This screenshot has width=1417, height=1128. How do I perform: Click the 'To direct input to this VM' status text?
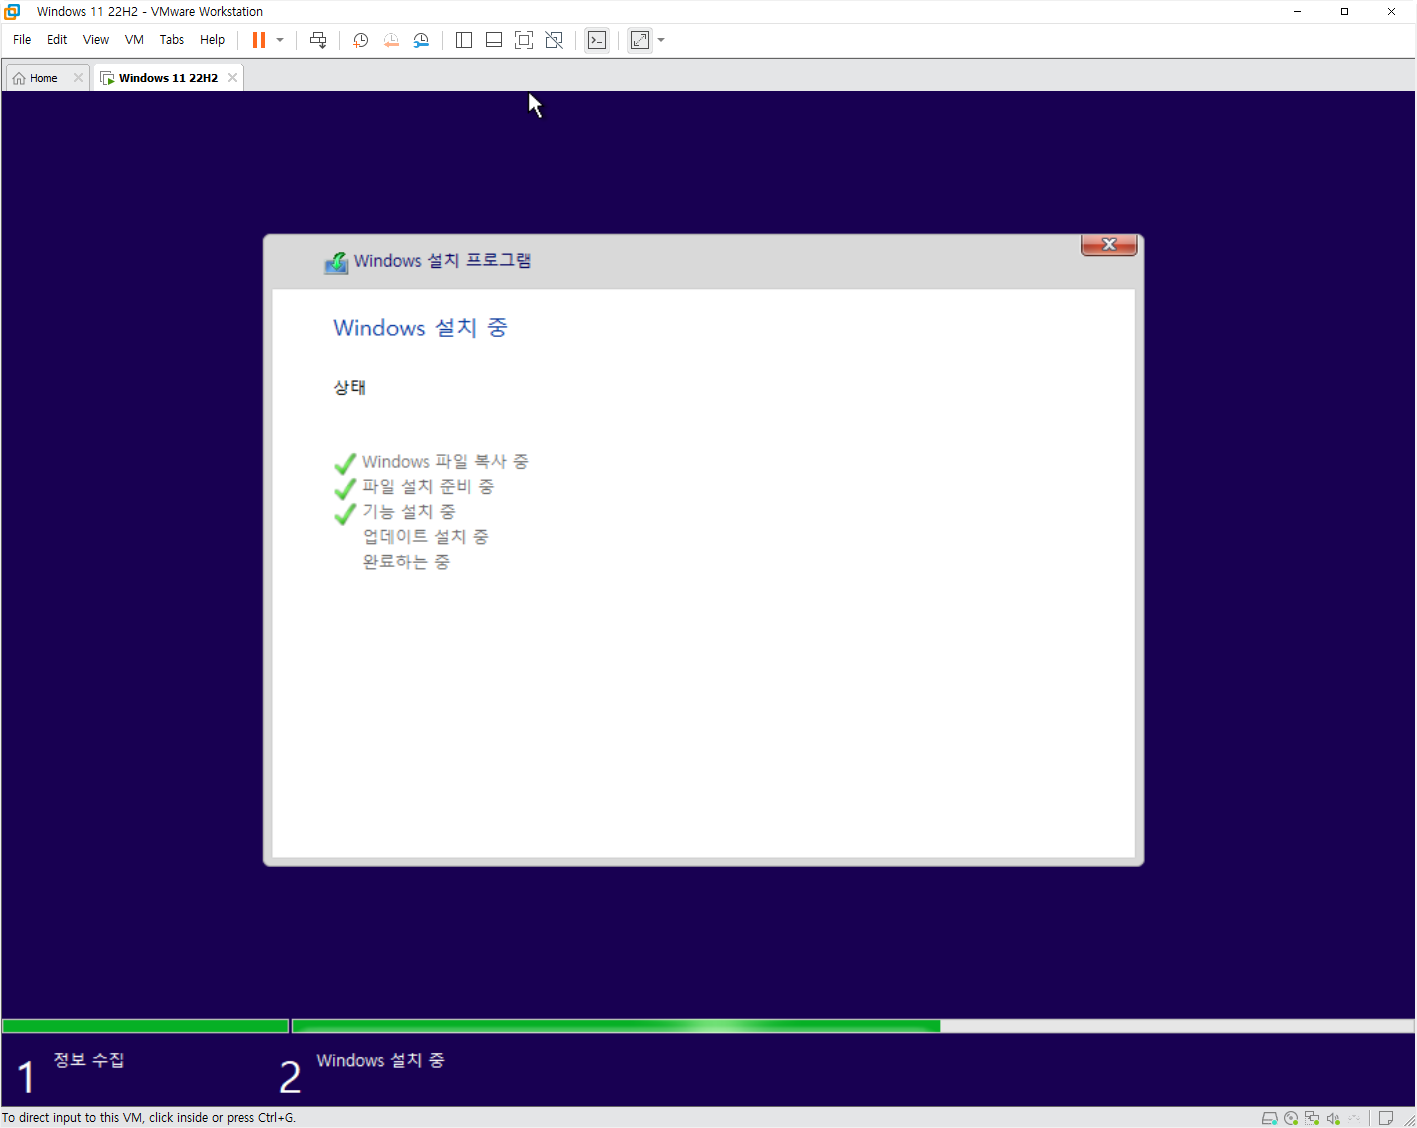[149, 1118]
